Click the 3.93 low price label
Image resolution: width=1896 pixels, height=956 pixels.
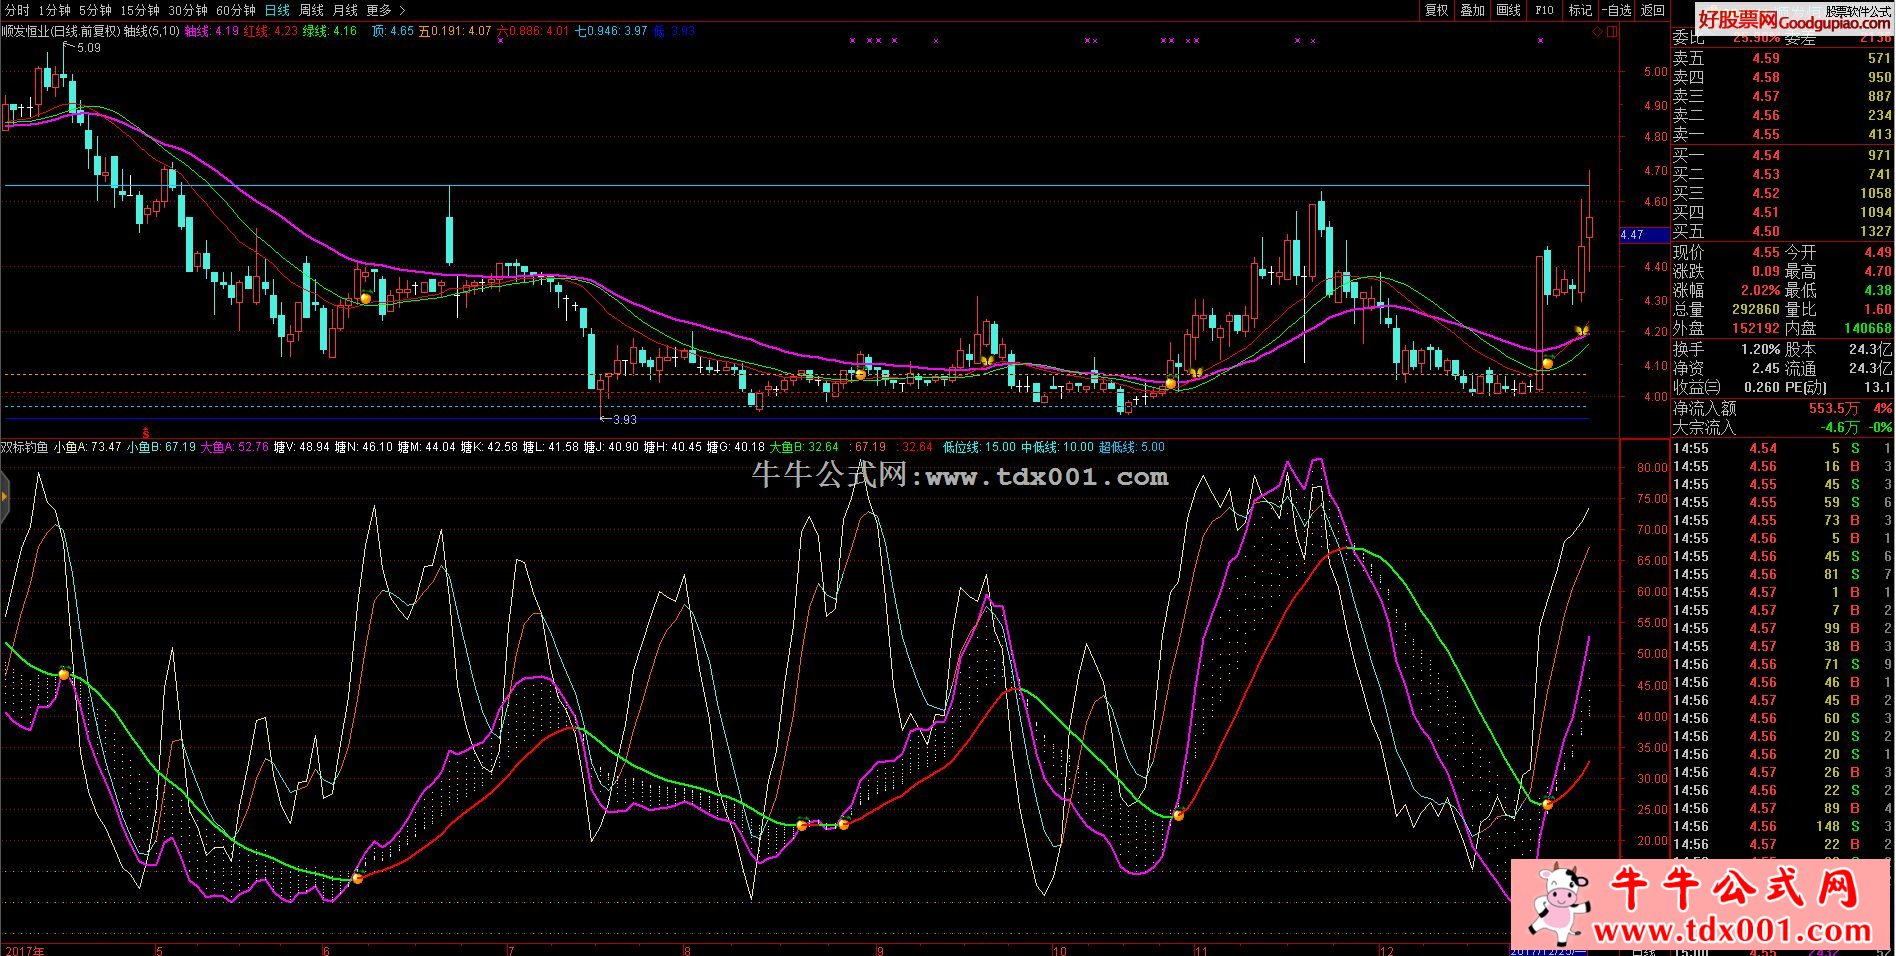point(625,420)
